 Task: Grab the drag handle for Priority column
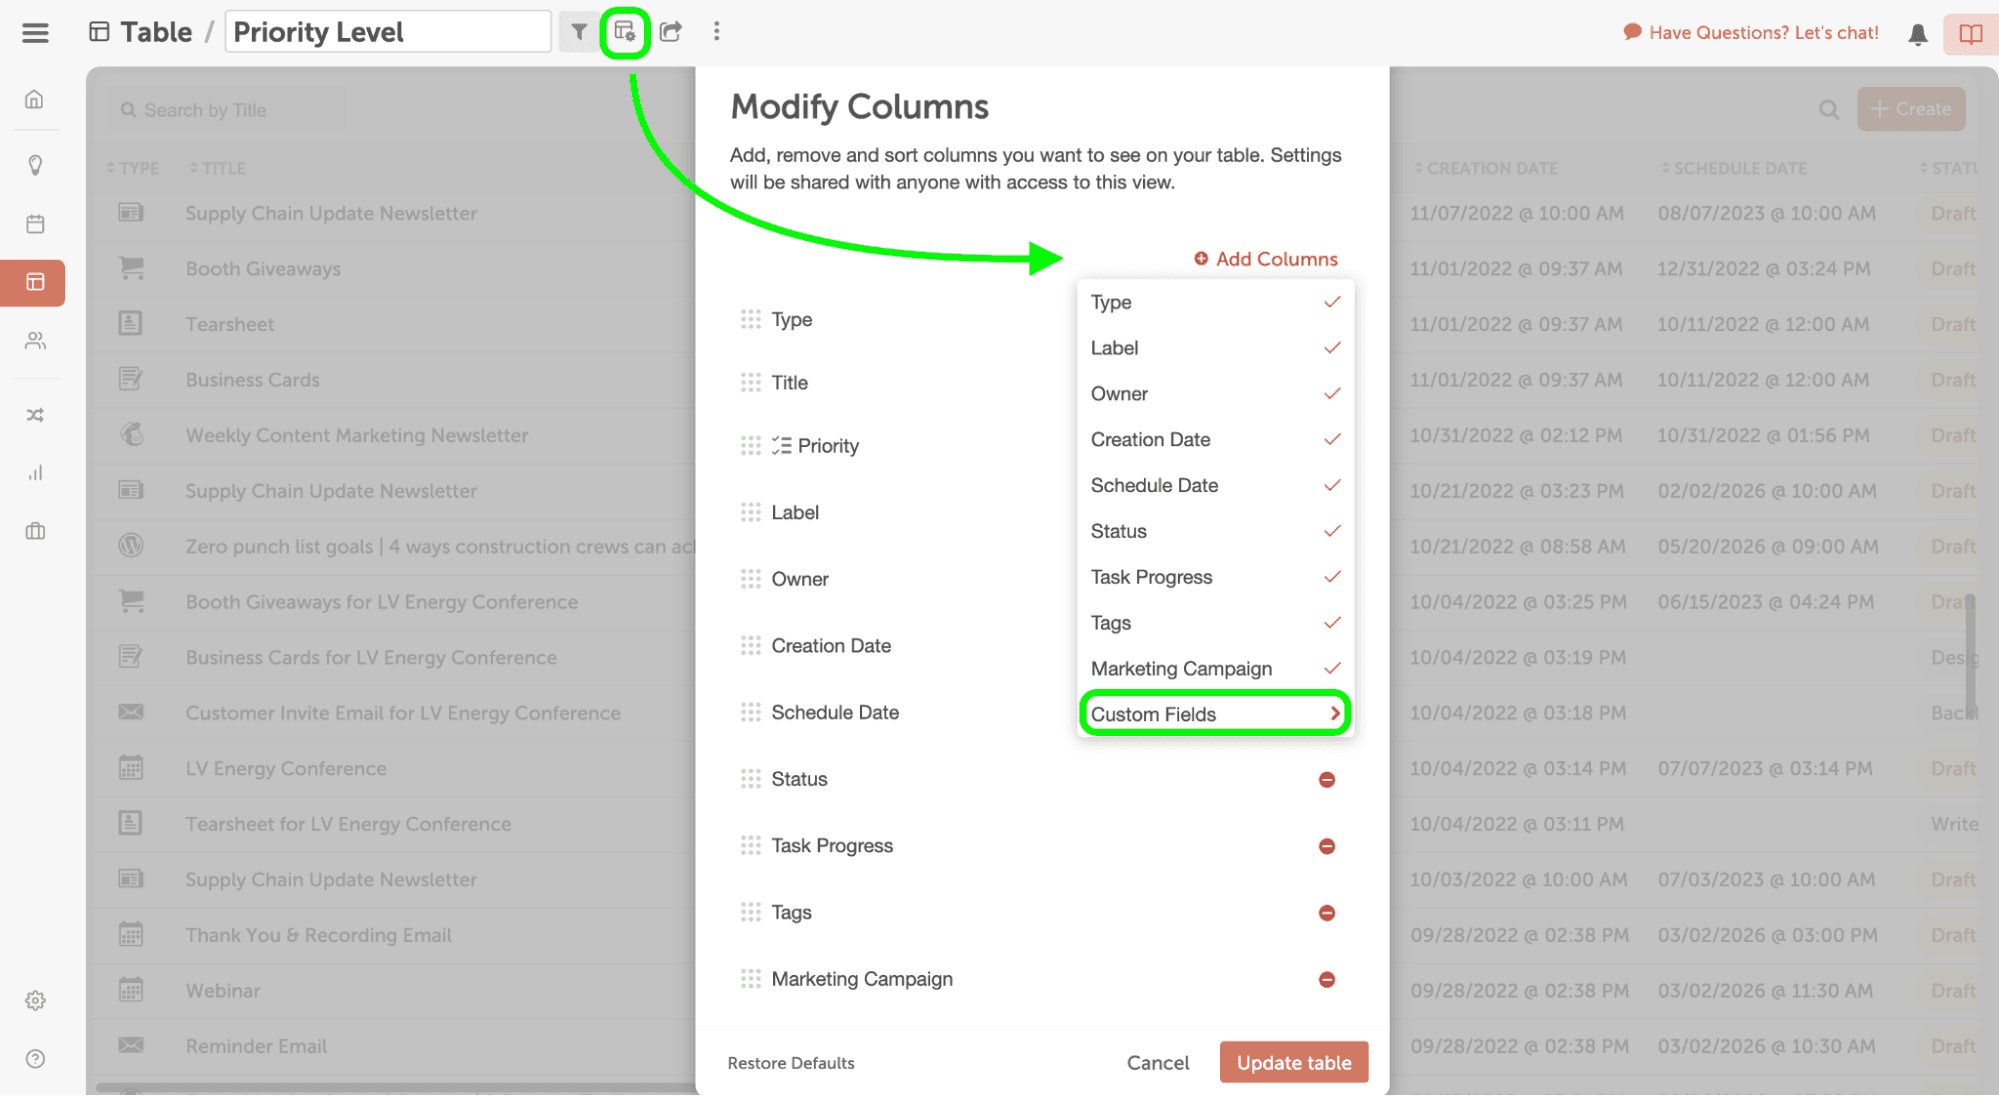pyautogui.click(x=750, y=445)
